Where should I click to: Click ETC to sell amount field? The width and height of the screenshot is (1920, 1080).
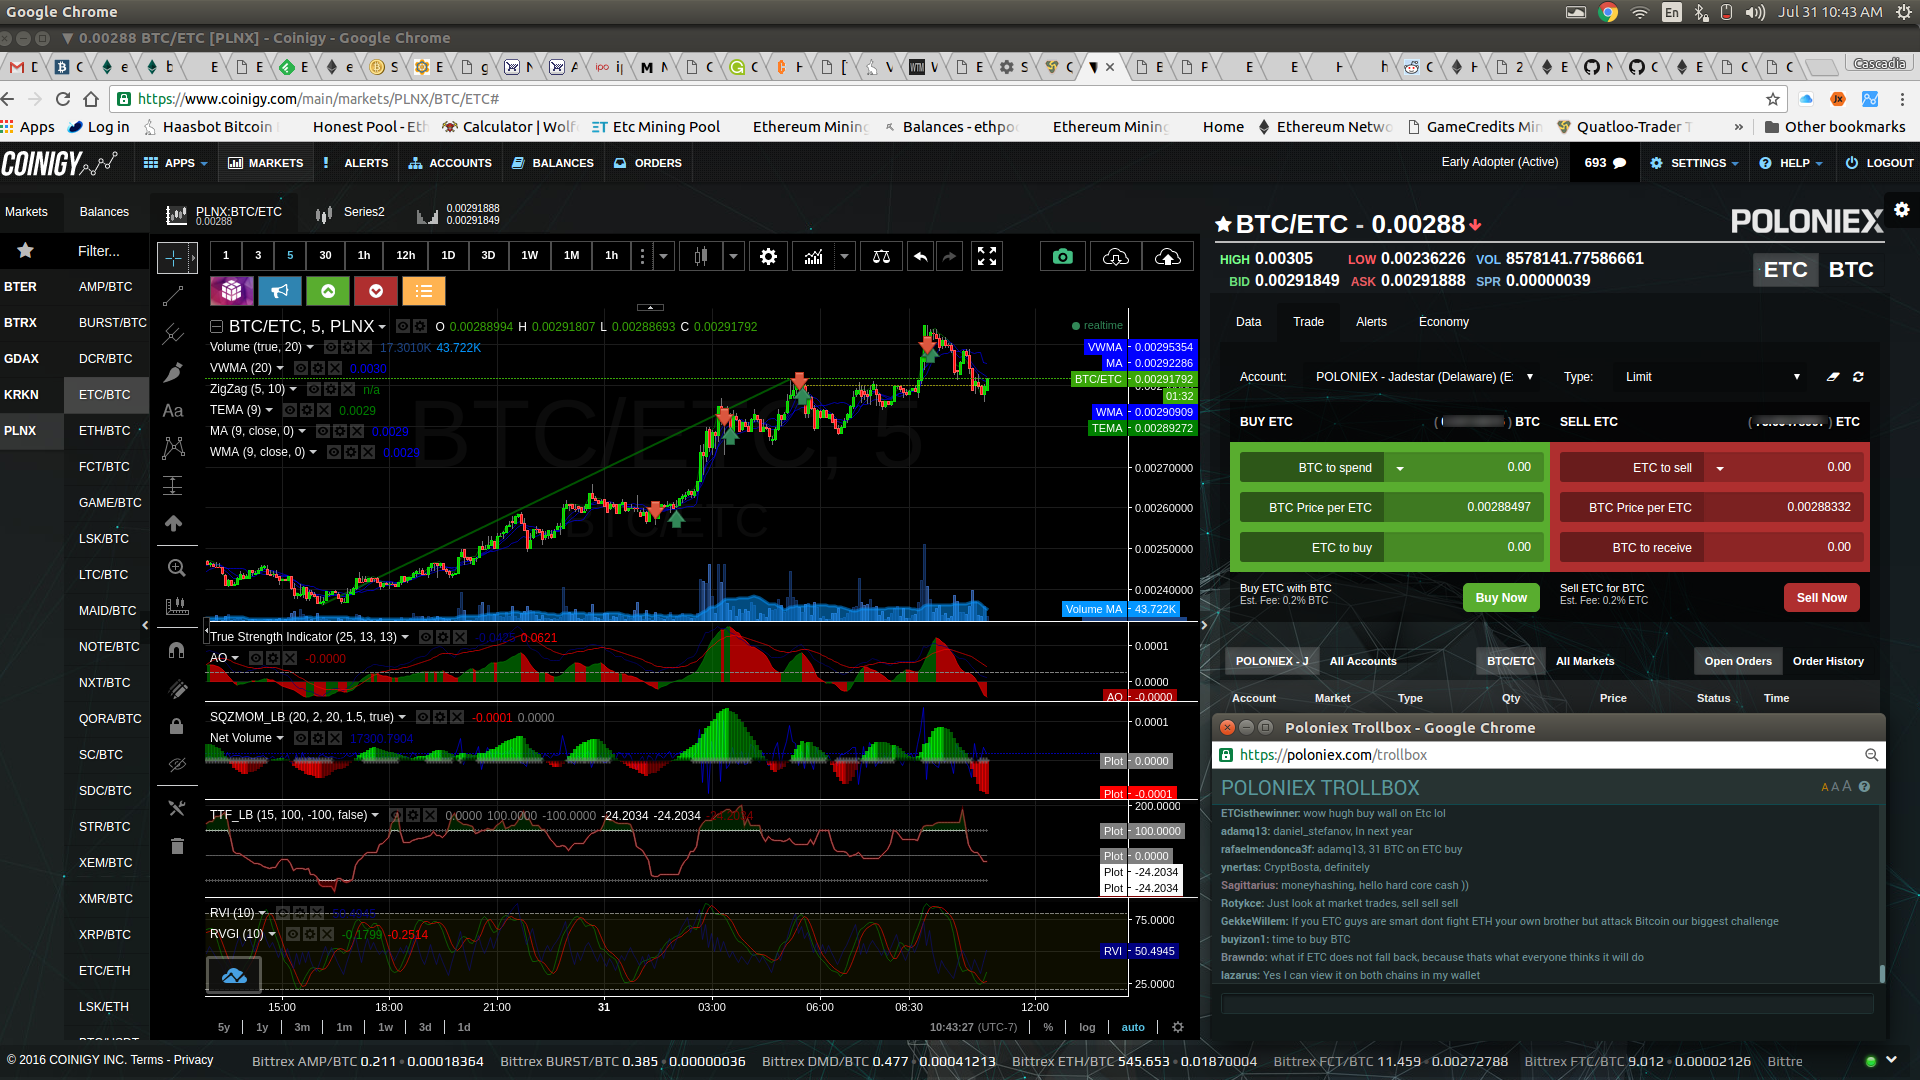tap(1783, 467)
